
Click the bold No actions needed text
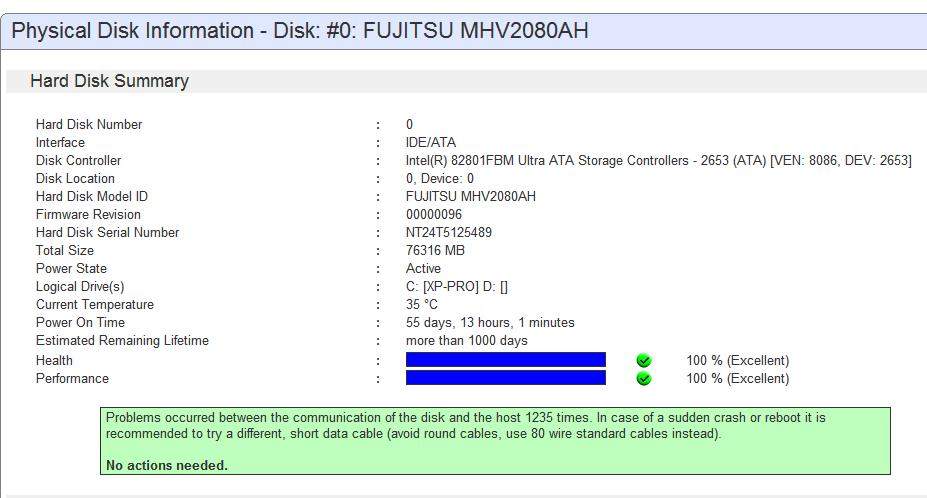[x=167, y=465]
